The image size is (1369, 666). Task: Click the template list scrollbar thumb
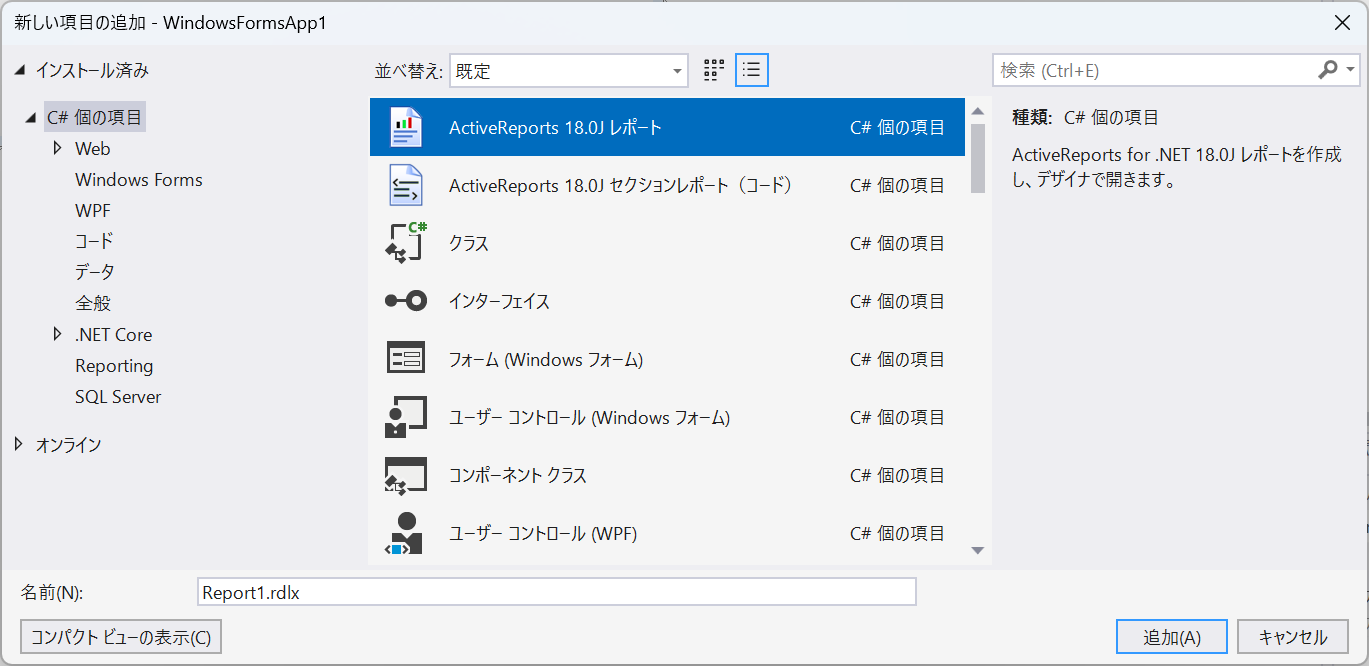point(978,158)
